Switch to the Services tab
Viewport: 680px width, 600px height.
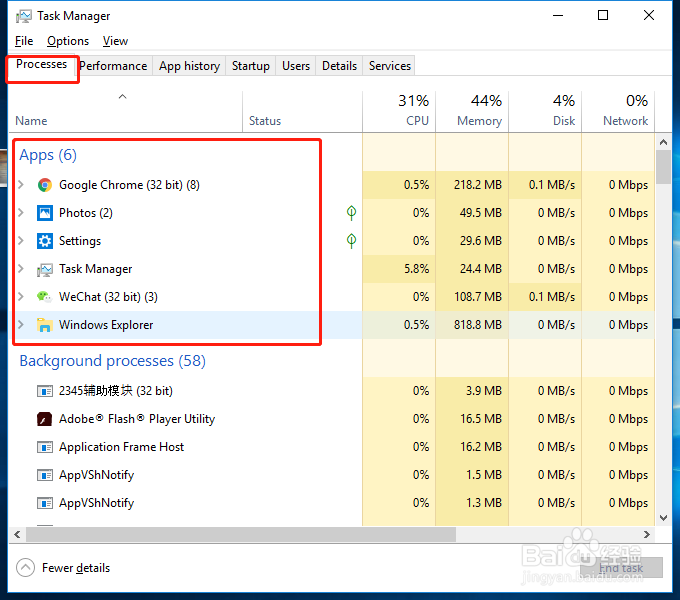tap(389, 66)
